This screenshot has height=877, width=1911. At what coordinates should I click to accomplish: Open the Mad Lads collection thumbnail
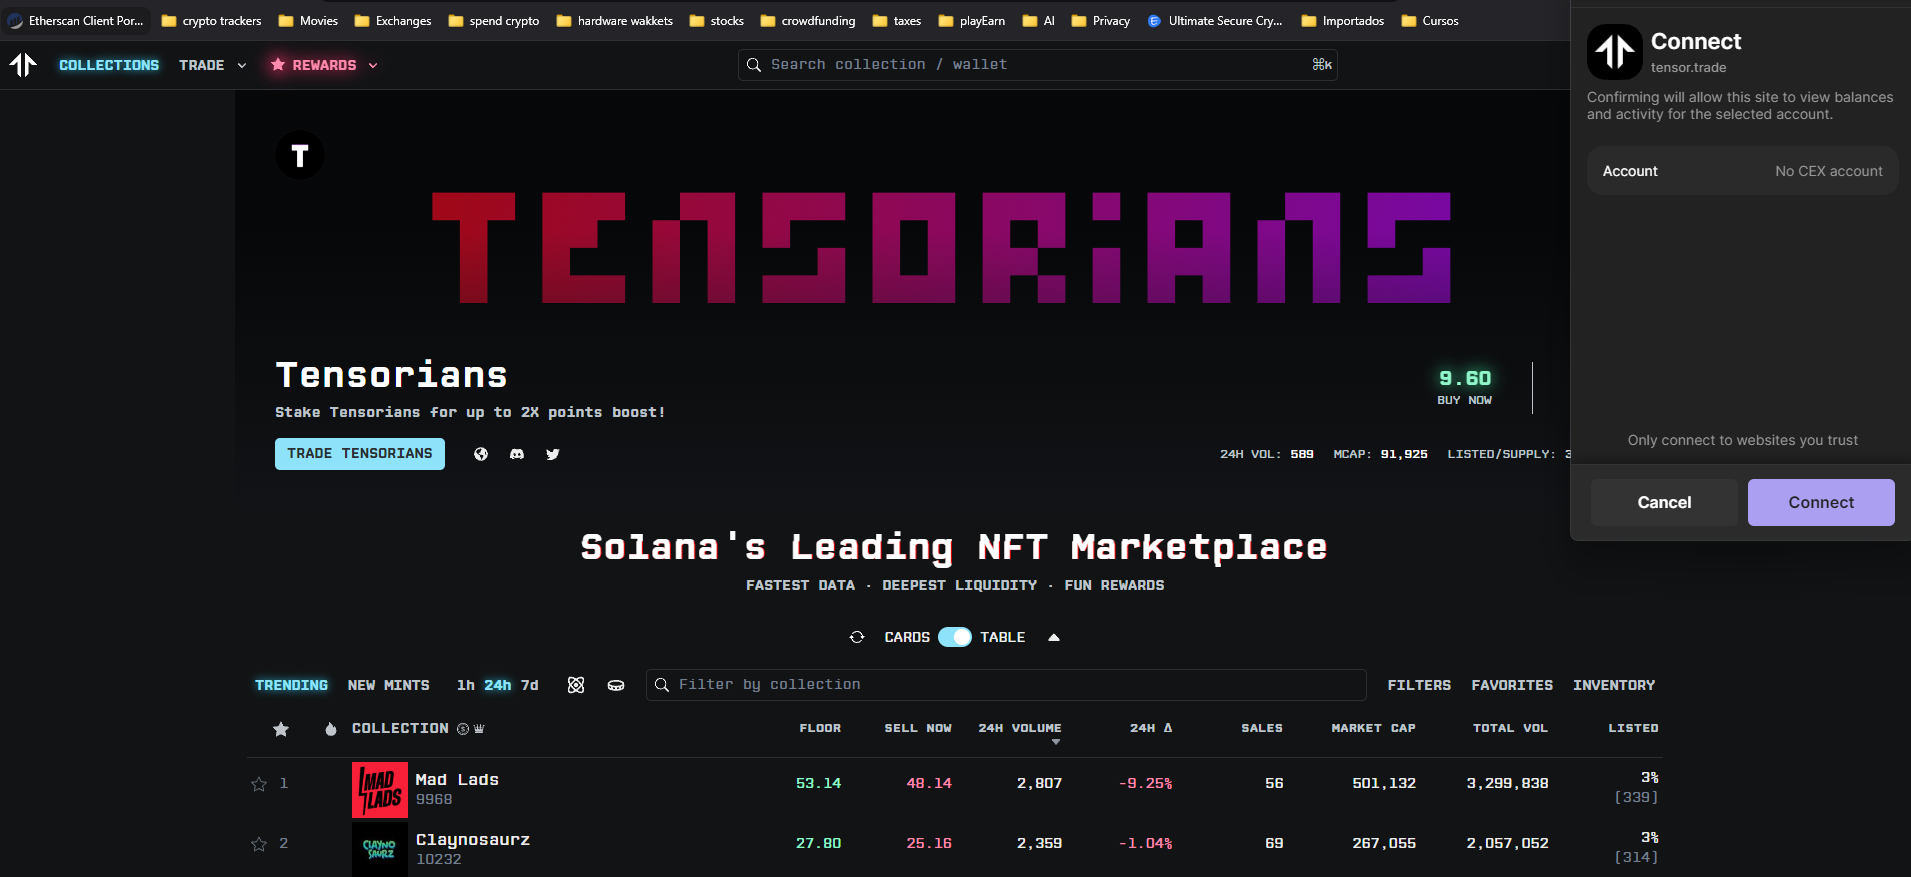(380, 790)
